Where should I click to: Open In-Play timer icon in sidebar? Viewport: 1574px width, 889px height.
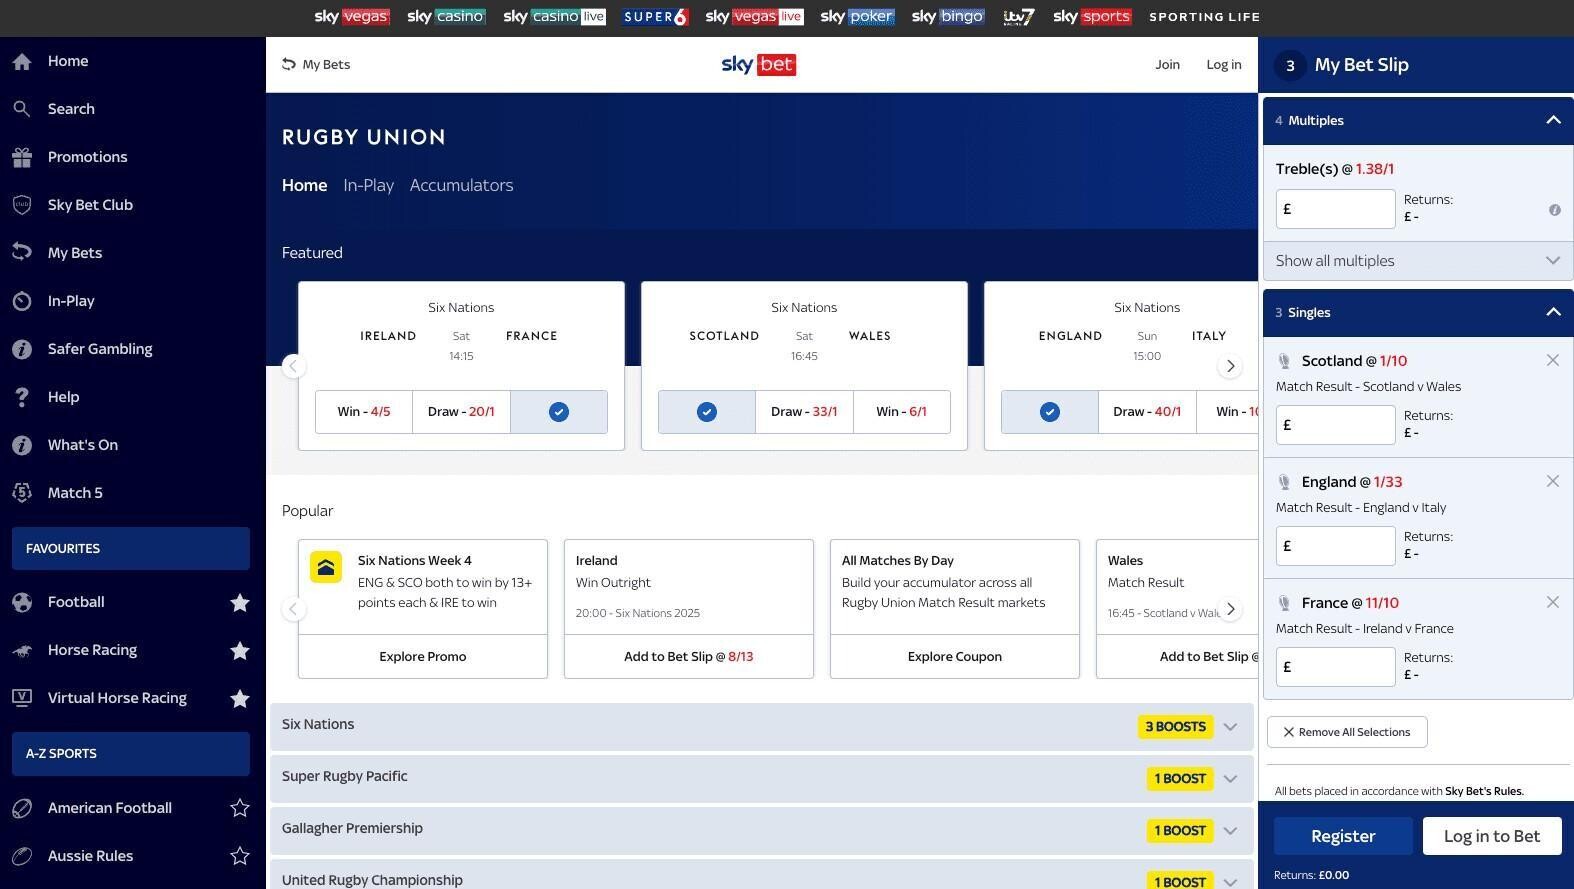pos(22,301)
